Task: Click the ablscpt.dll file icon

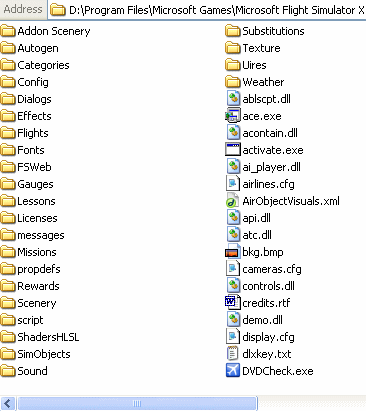Action: click(x=233, y=99)
